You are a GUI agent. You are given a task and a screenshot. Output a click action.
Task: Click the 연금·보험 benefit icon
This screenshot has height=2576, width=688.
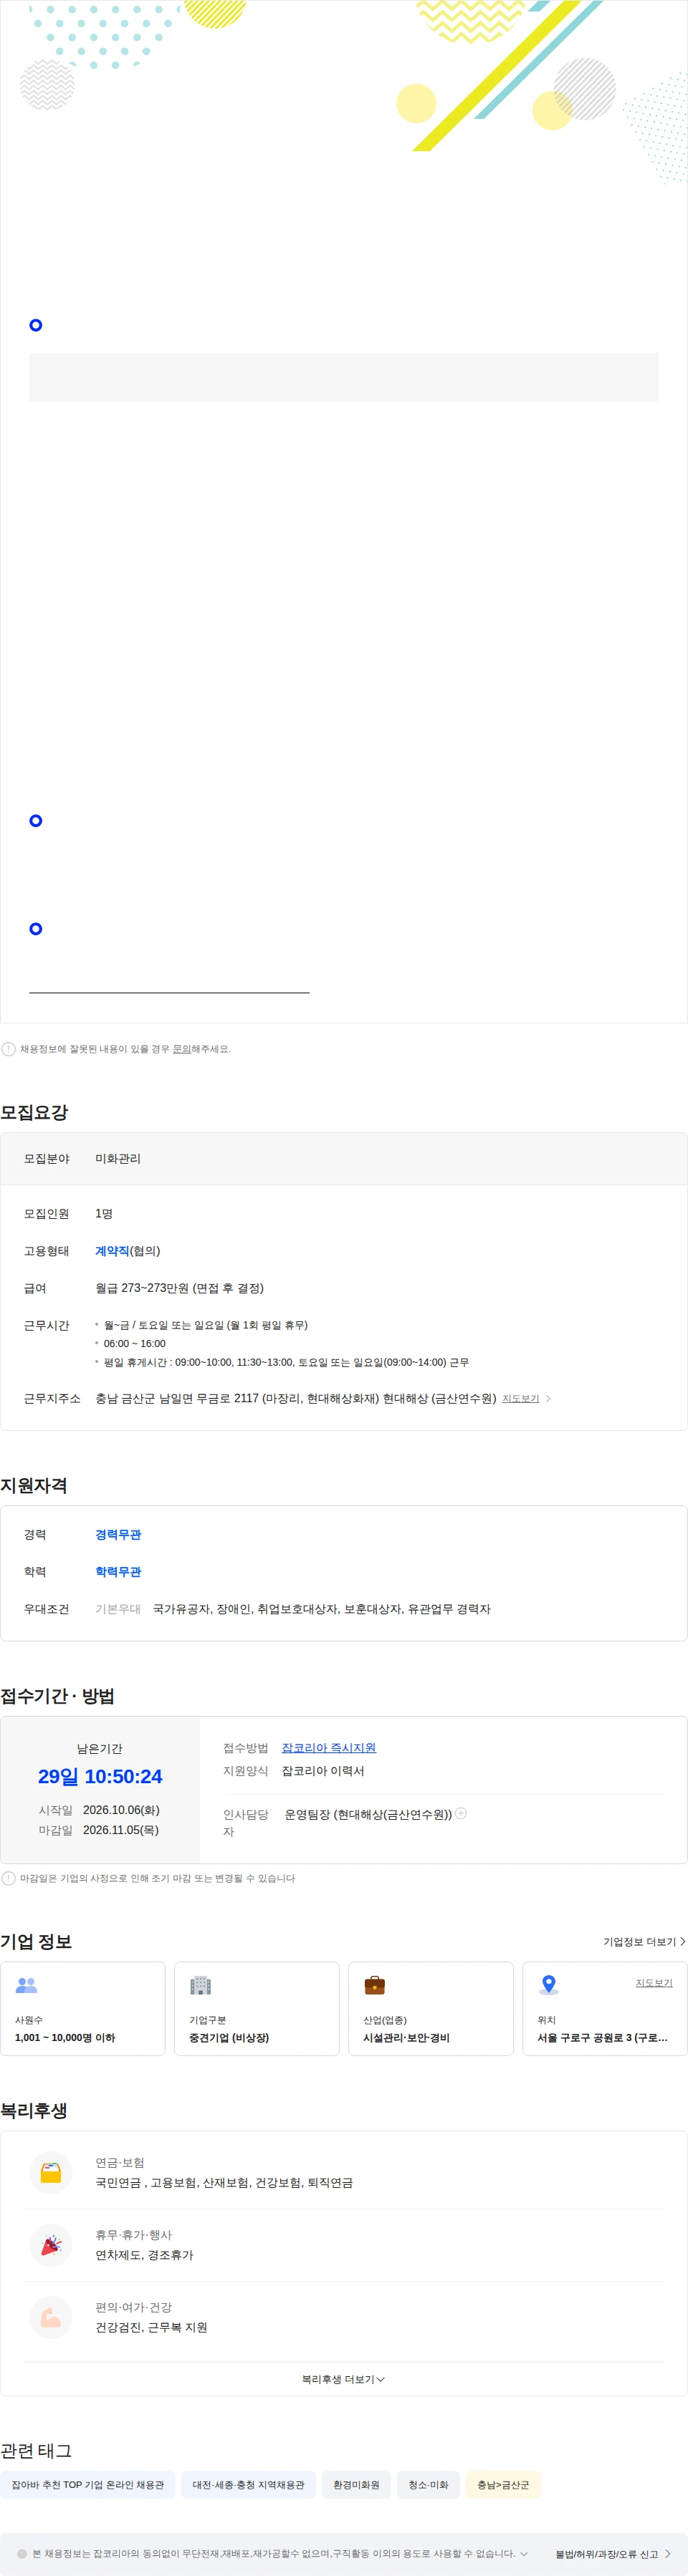51,2172
